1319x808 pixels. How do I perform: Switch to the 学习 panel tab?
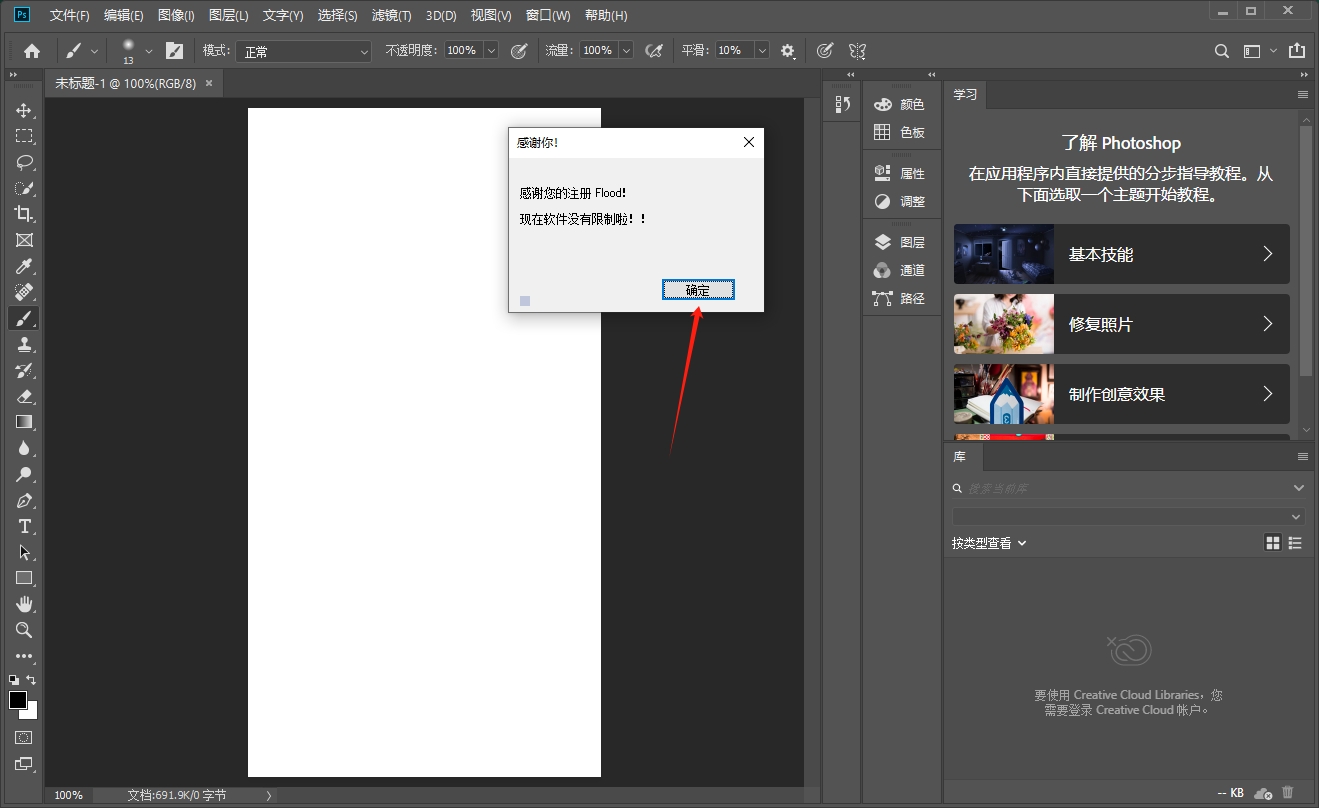965,94
